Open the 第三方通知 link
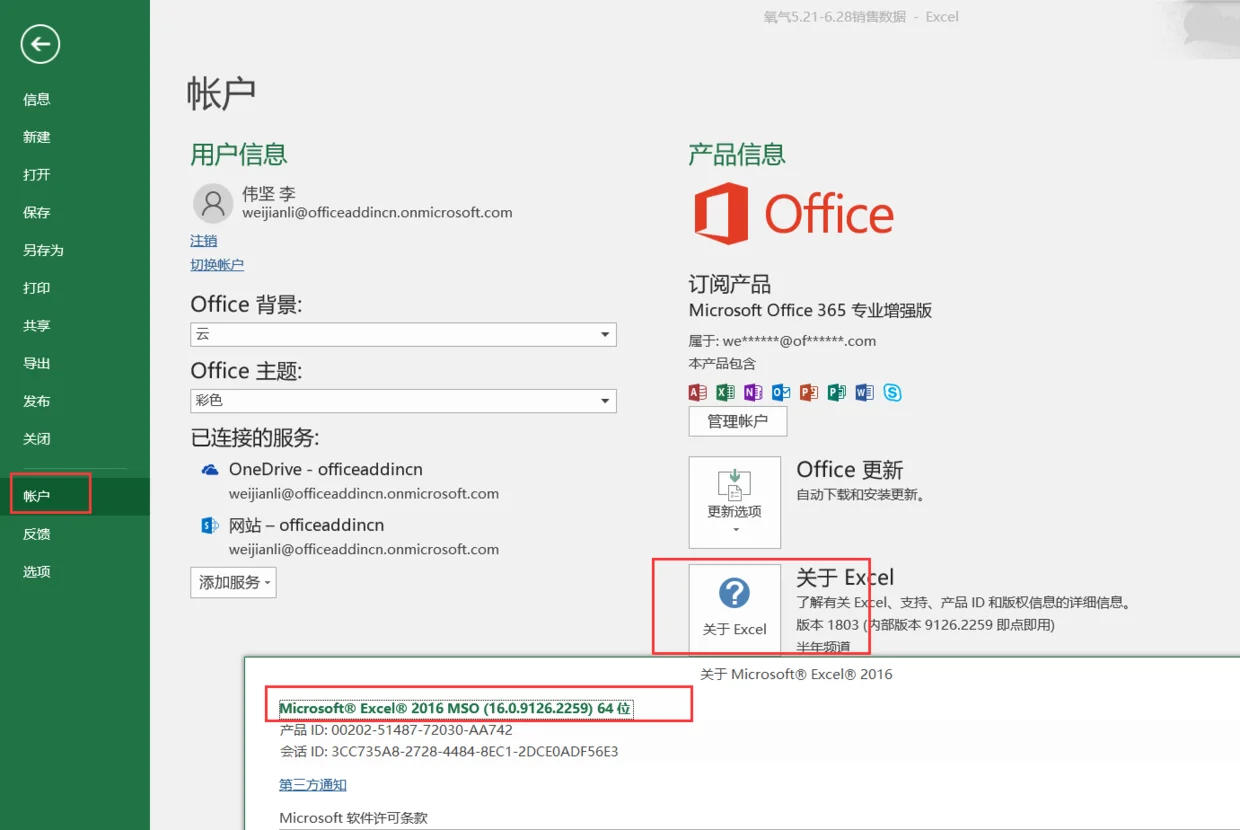Image resolution: width=1240 pixels, height=830 pixels. [x=313, y=785]
